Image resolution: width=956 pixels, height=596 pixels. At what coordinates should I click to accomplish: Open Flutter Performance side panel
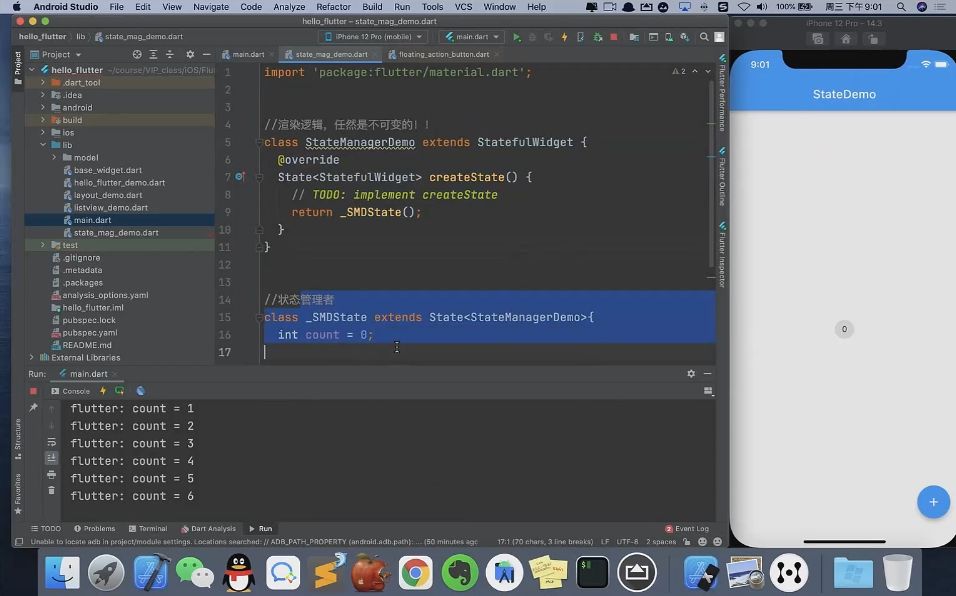pos(722,94)
